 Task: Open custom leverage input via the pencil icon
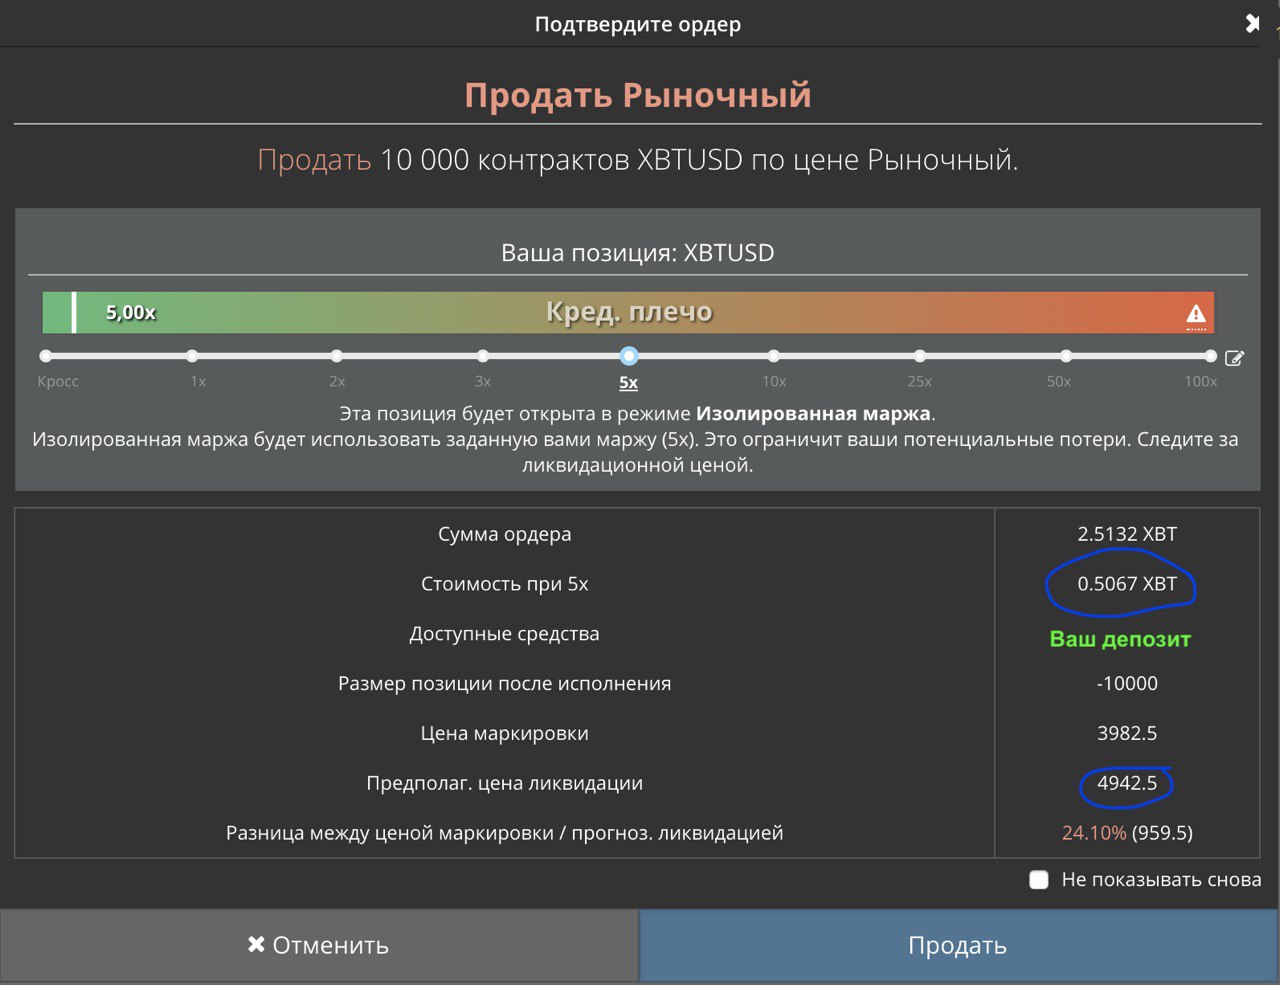pyautogui.click(x=1236, y=357)
